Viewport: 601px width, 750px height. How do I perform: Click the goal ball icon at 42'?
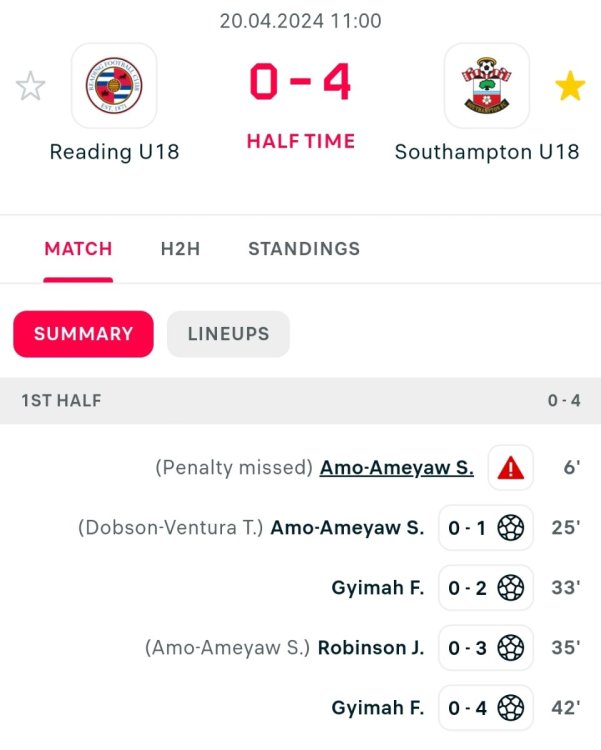coord(510,708)
